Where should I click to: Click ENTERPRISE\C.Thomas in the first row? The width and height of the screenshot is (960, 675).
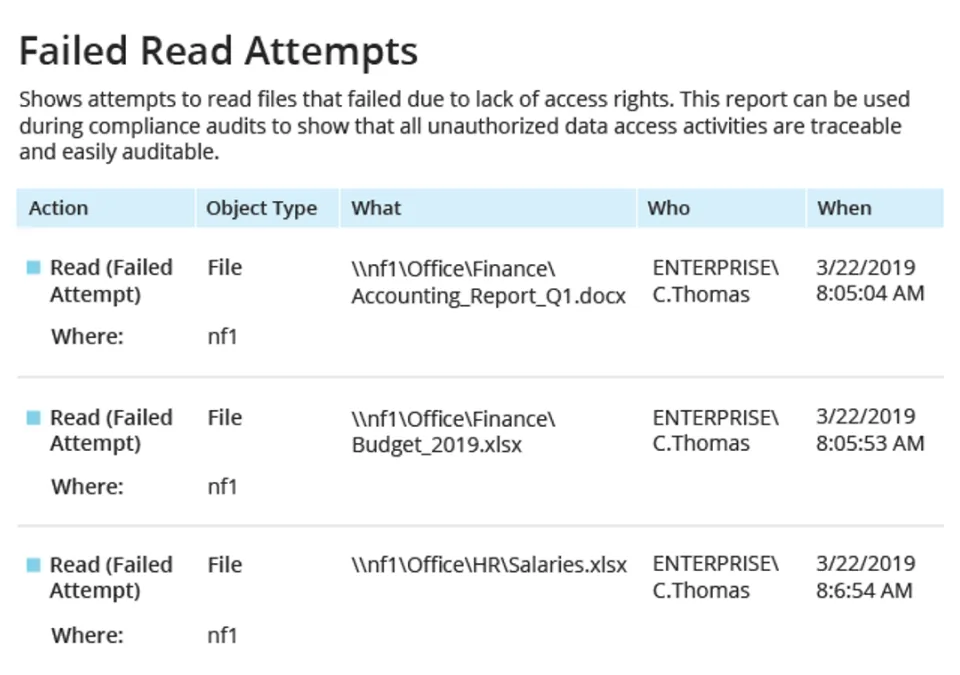click(714, 281)
